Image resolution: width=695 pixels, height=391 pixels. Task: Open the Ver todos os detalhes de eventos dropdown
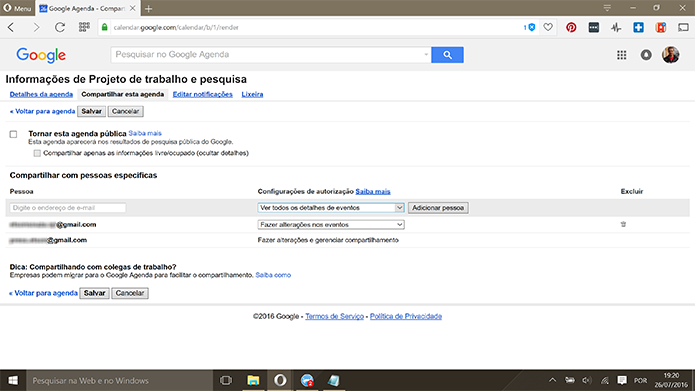tap(331, 208)
